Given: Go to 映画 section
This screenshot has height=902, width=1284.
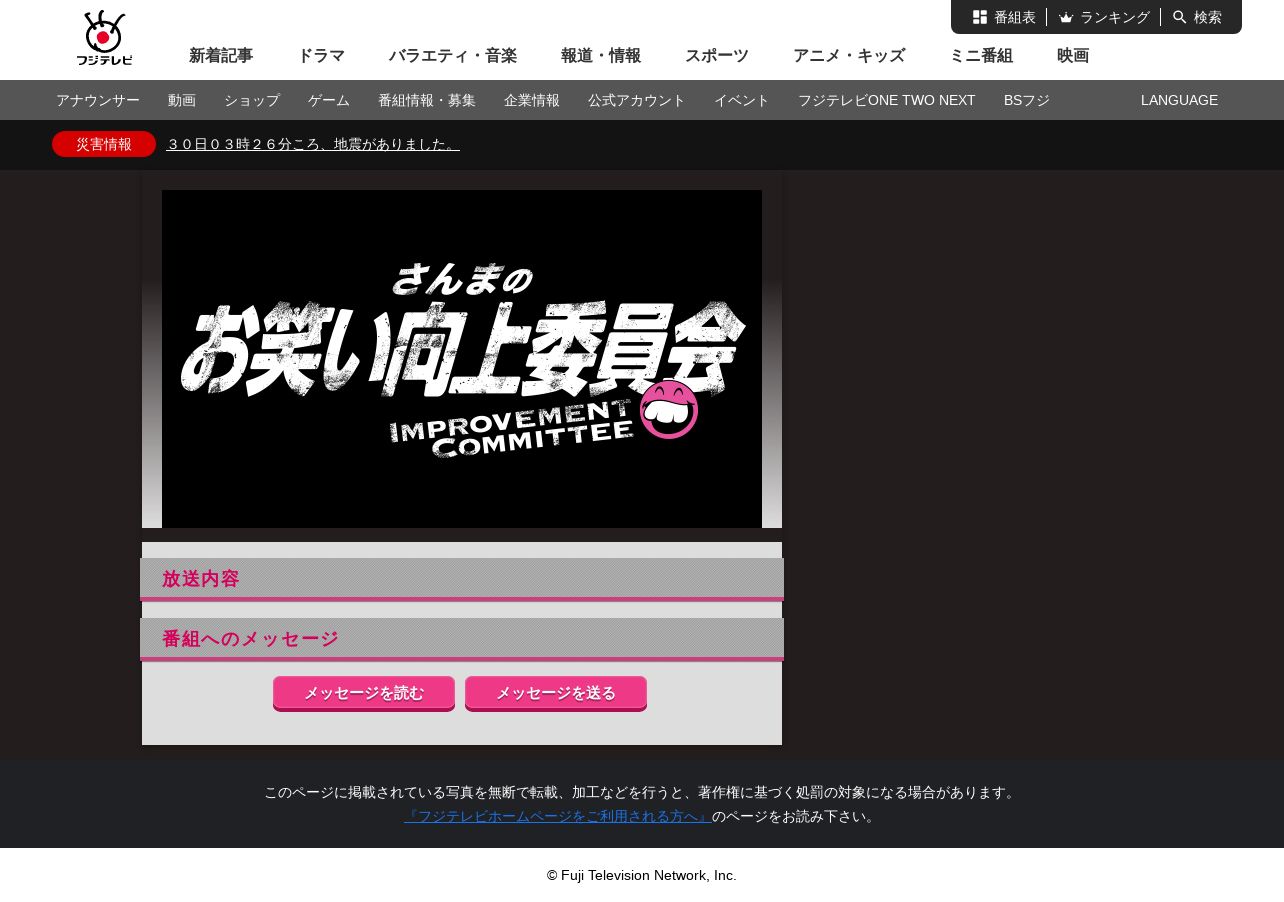Looking at the screenshot, I should pos(1073,56).
